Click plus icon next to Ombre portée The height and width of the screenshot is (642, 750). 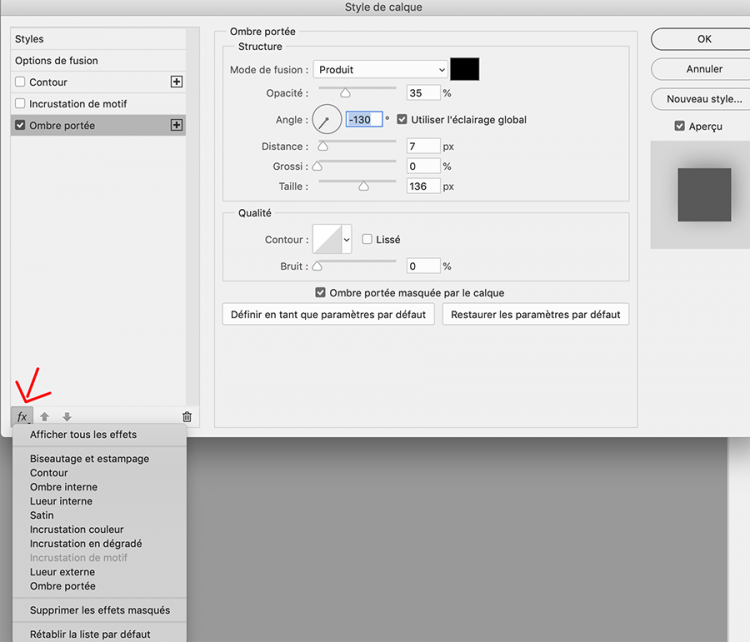[177, 125]
